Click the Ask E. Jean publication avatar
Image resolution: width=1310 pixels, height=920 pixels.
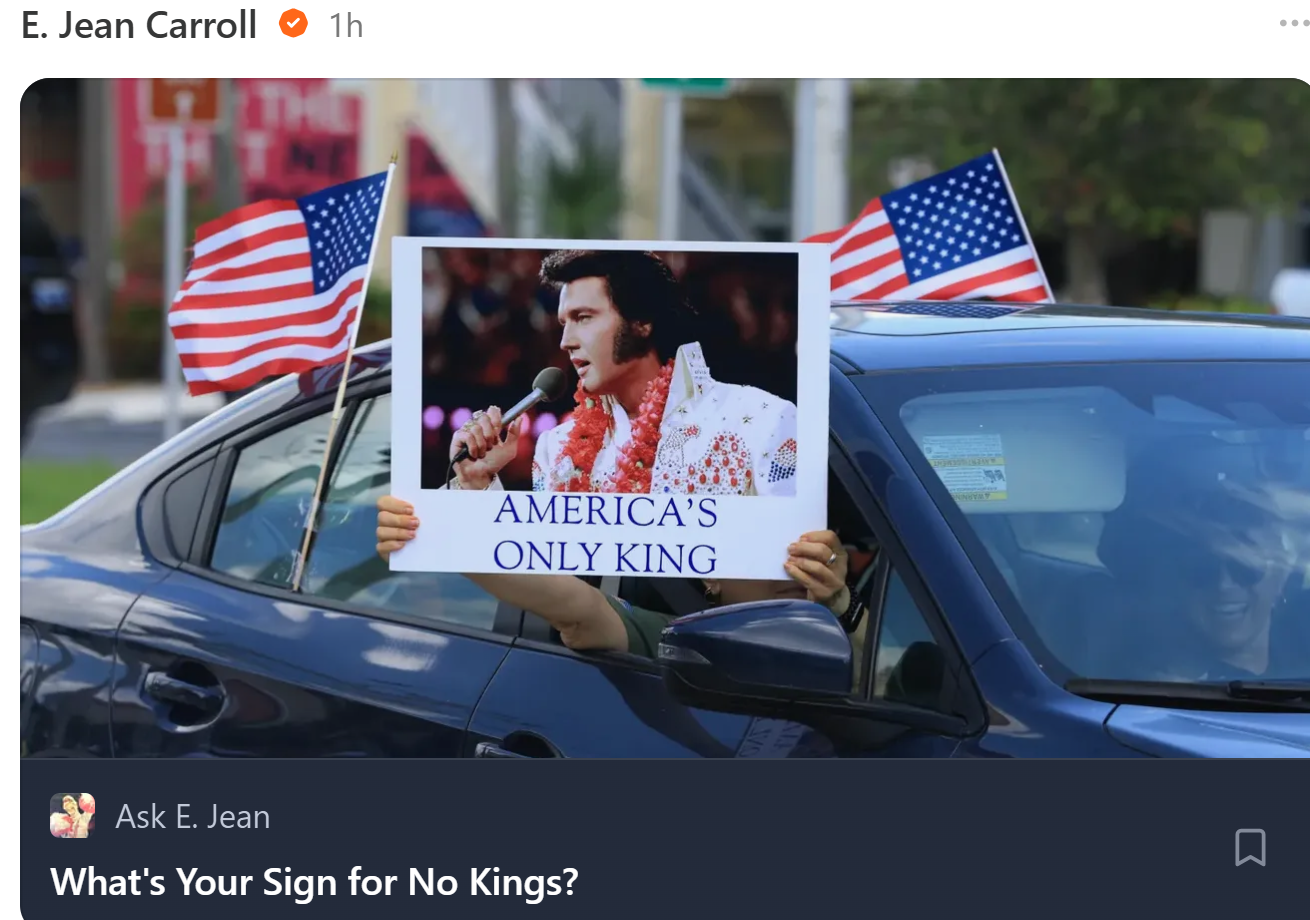pos(72,815)
